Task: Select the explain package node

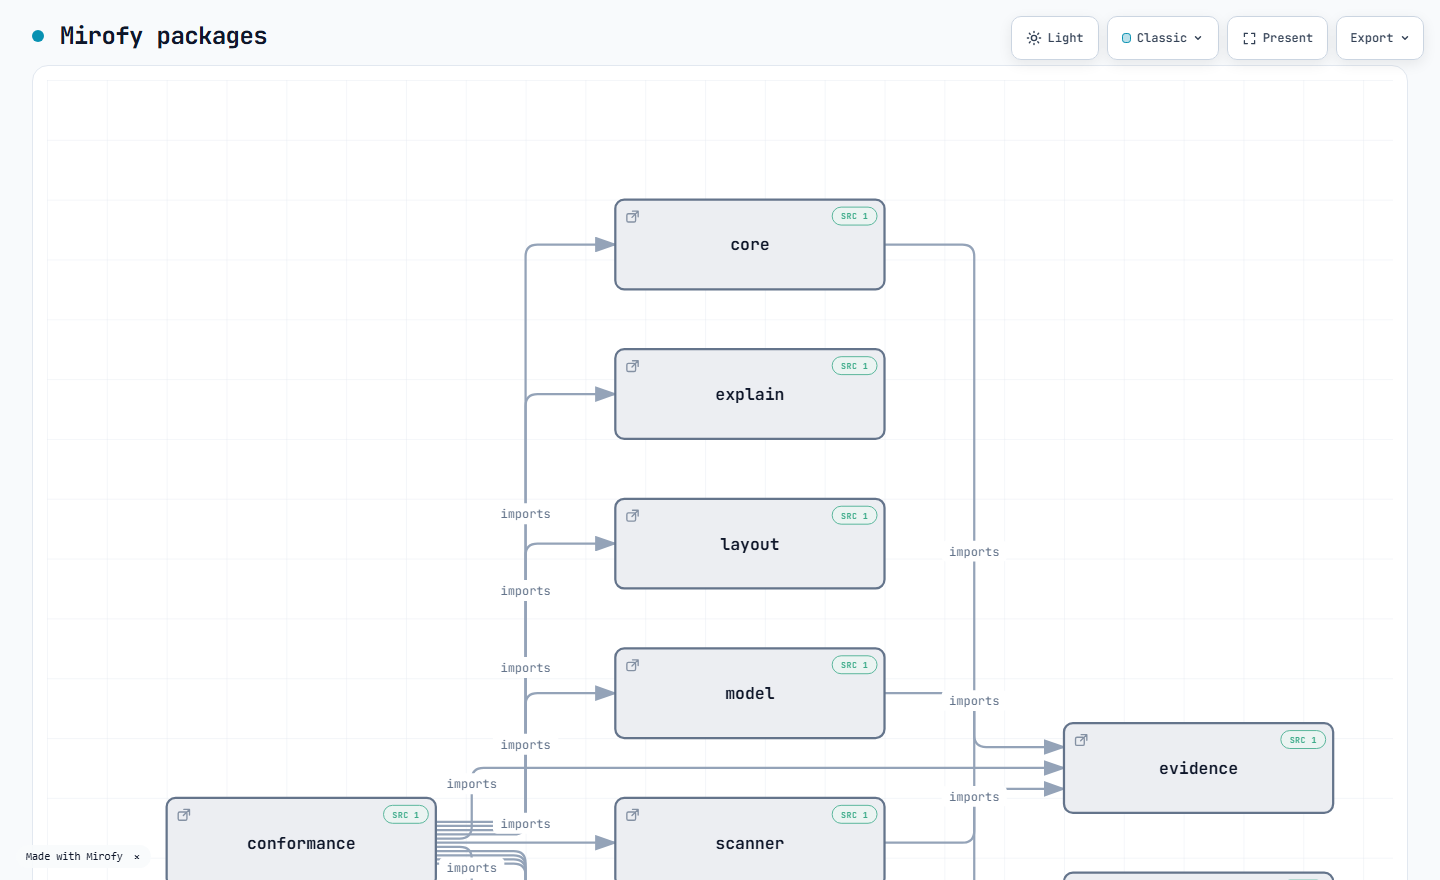Action: coord(750,394)
